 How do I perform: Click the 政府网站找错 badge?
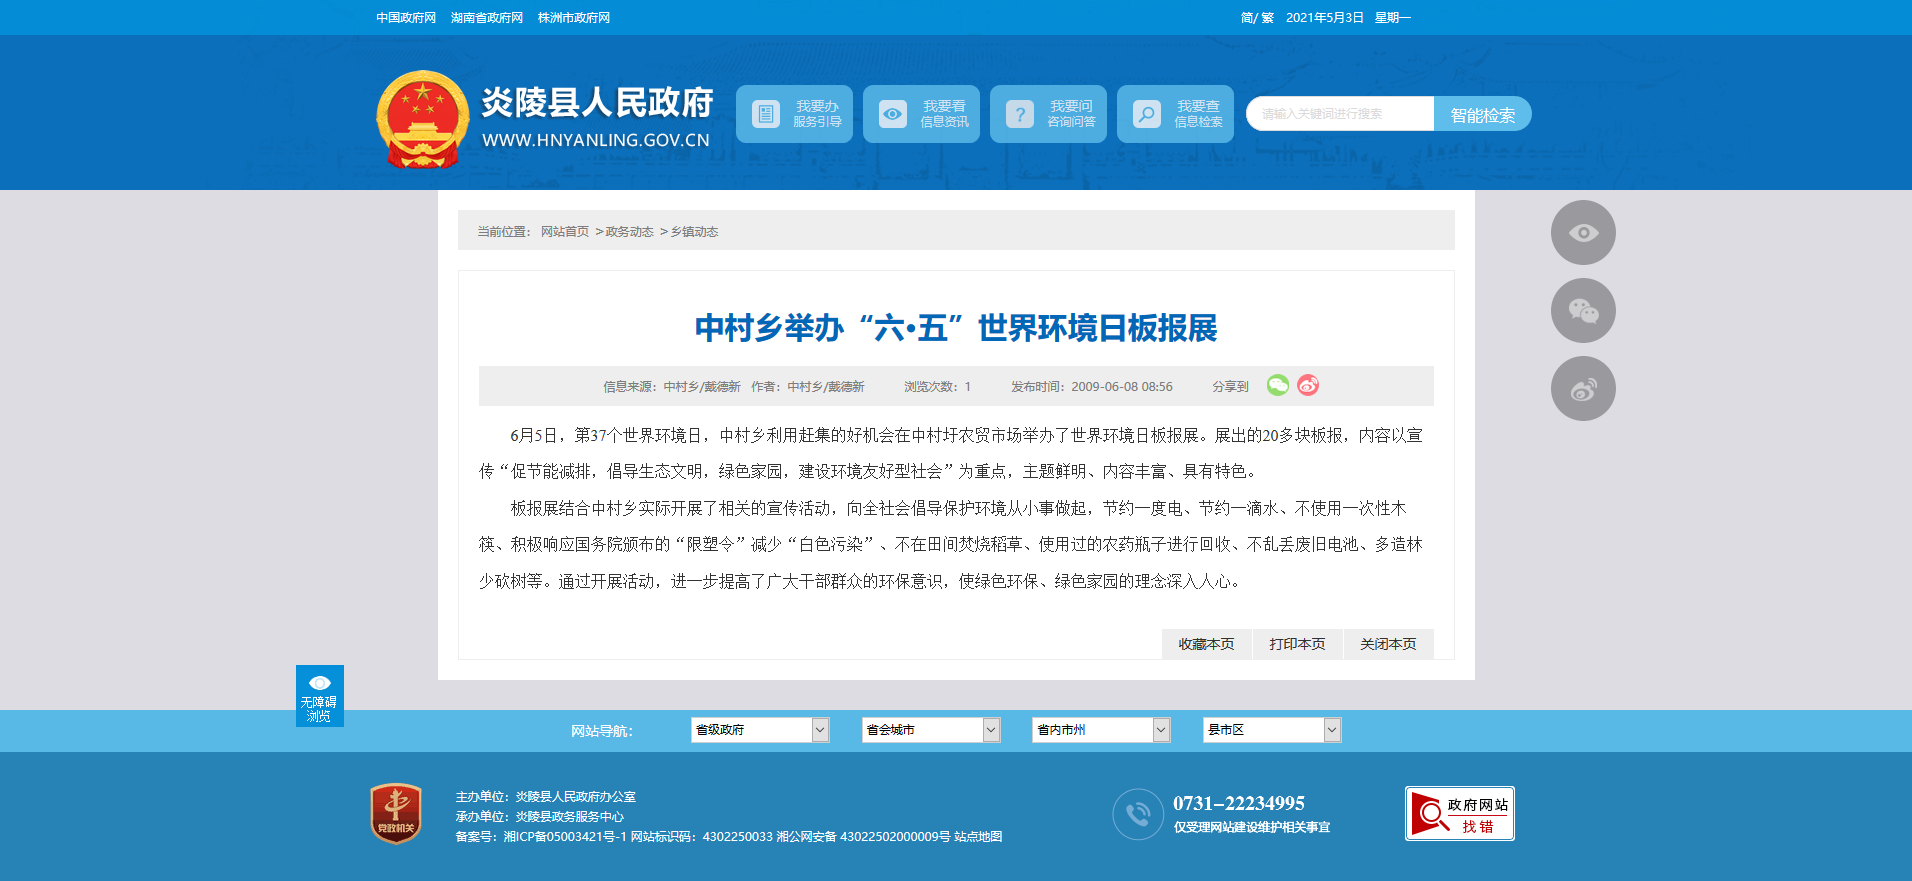[1459, 813]
